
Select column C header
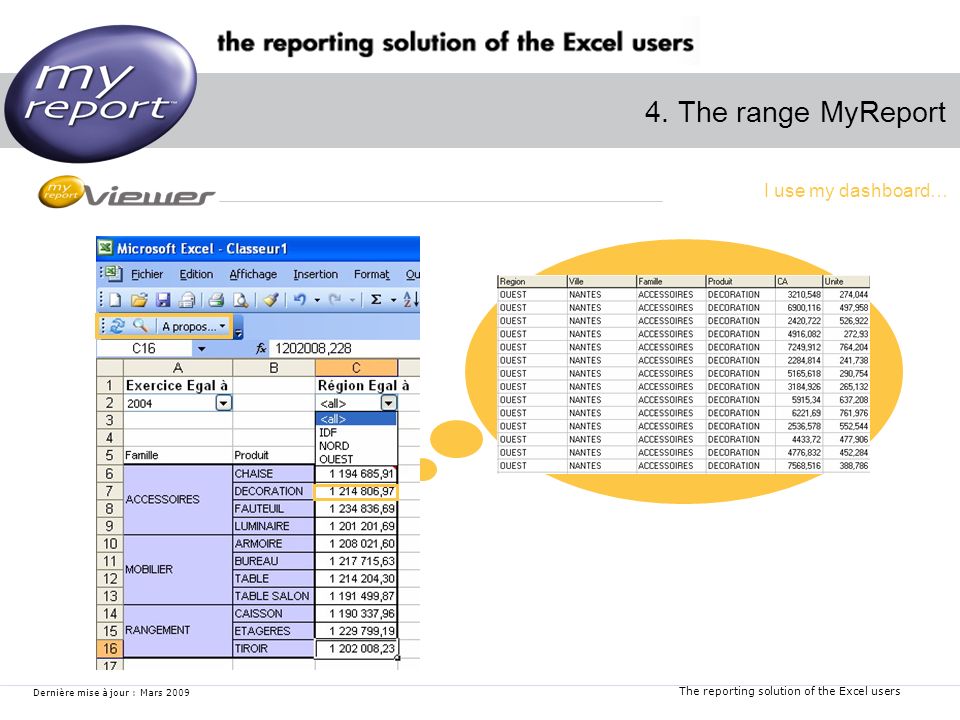tap(356, 368)
